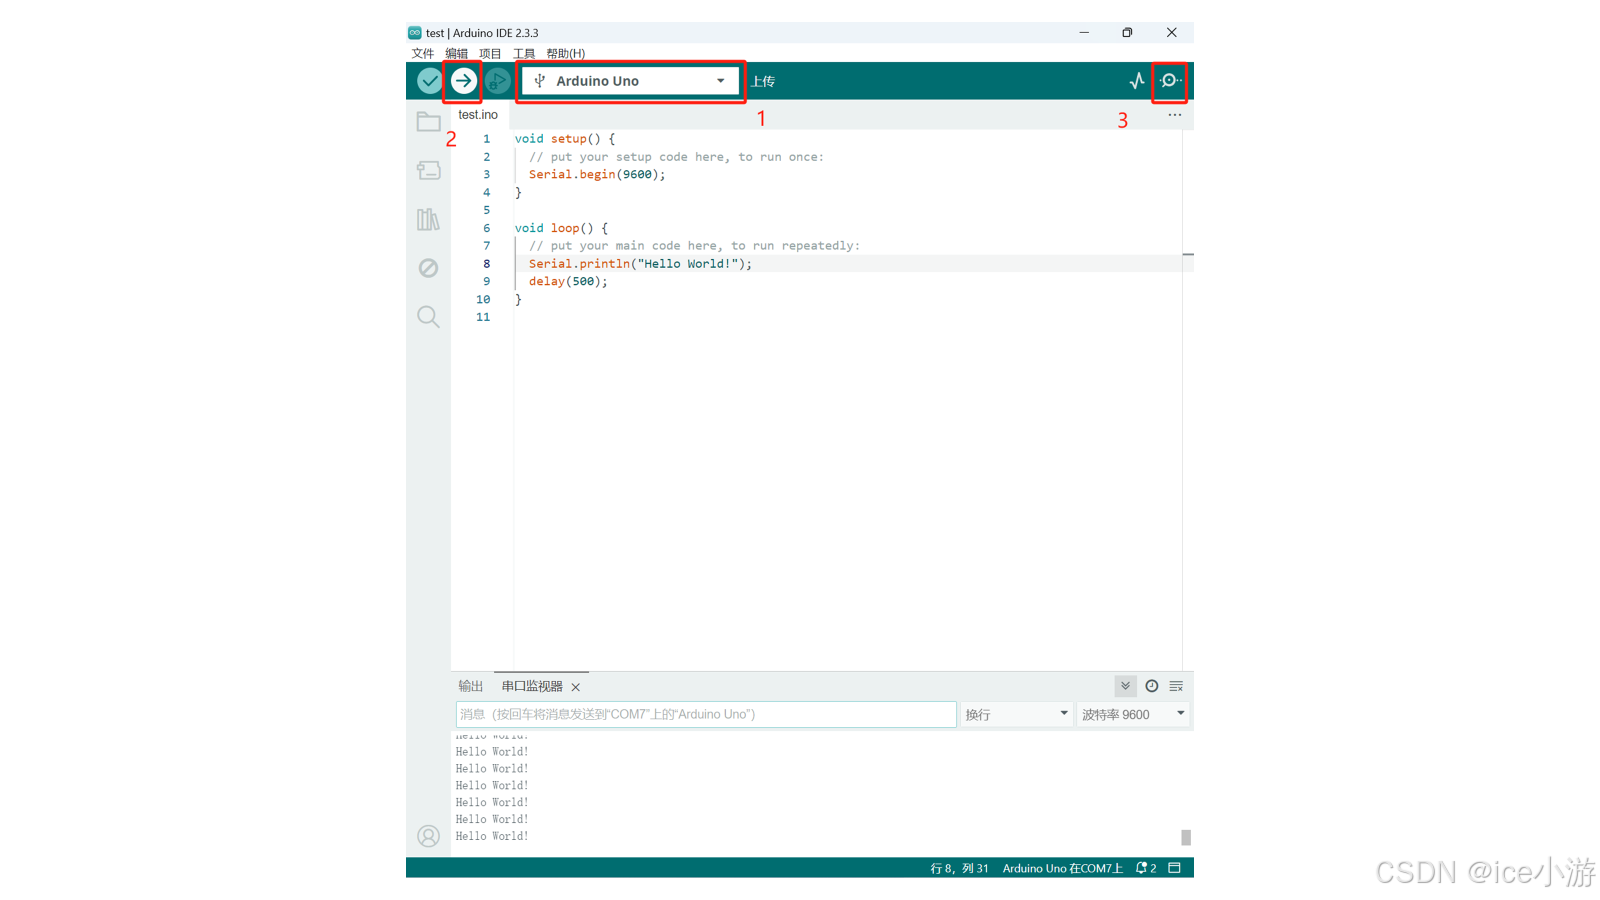This screenshot has height=900, width=1600.
Task: Open the Debug sidebar panel
Action: [x=428, y=268]
